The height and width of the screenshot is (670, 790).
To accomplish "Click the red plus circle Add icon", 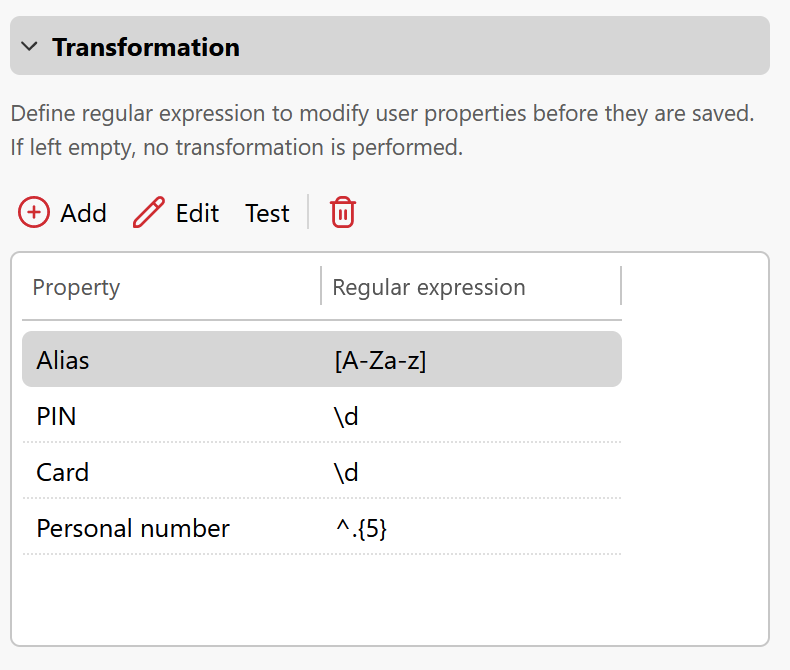I will coord(34,212).
